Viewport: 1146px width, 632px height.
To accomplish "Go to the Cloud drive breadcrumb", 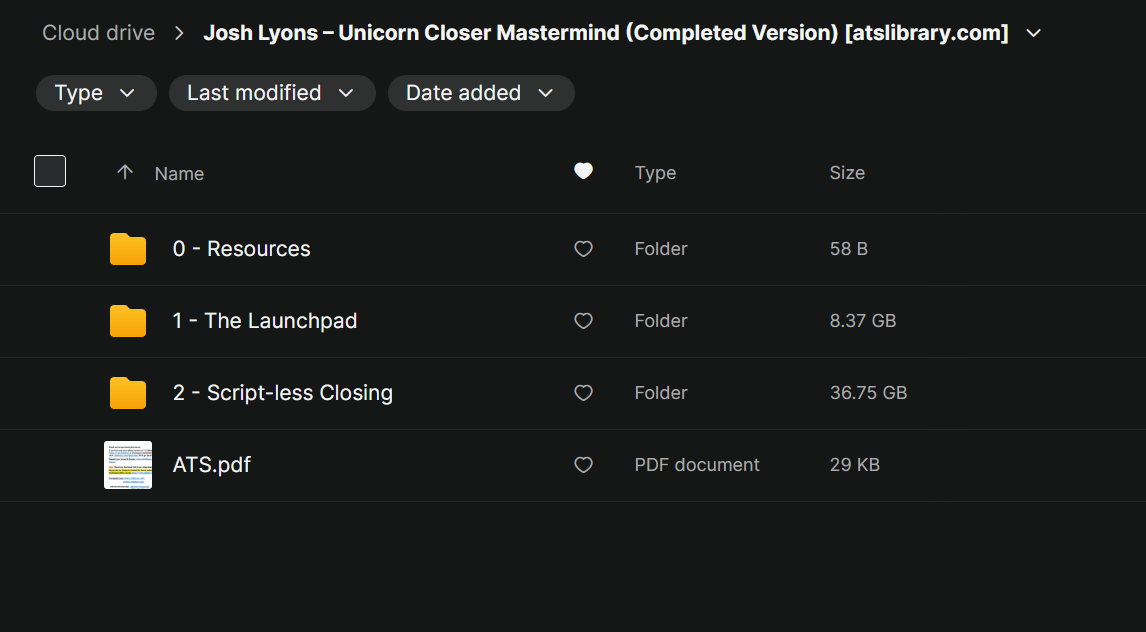I will (98, 33).
